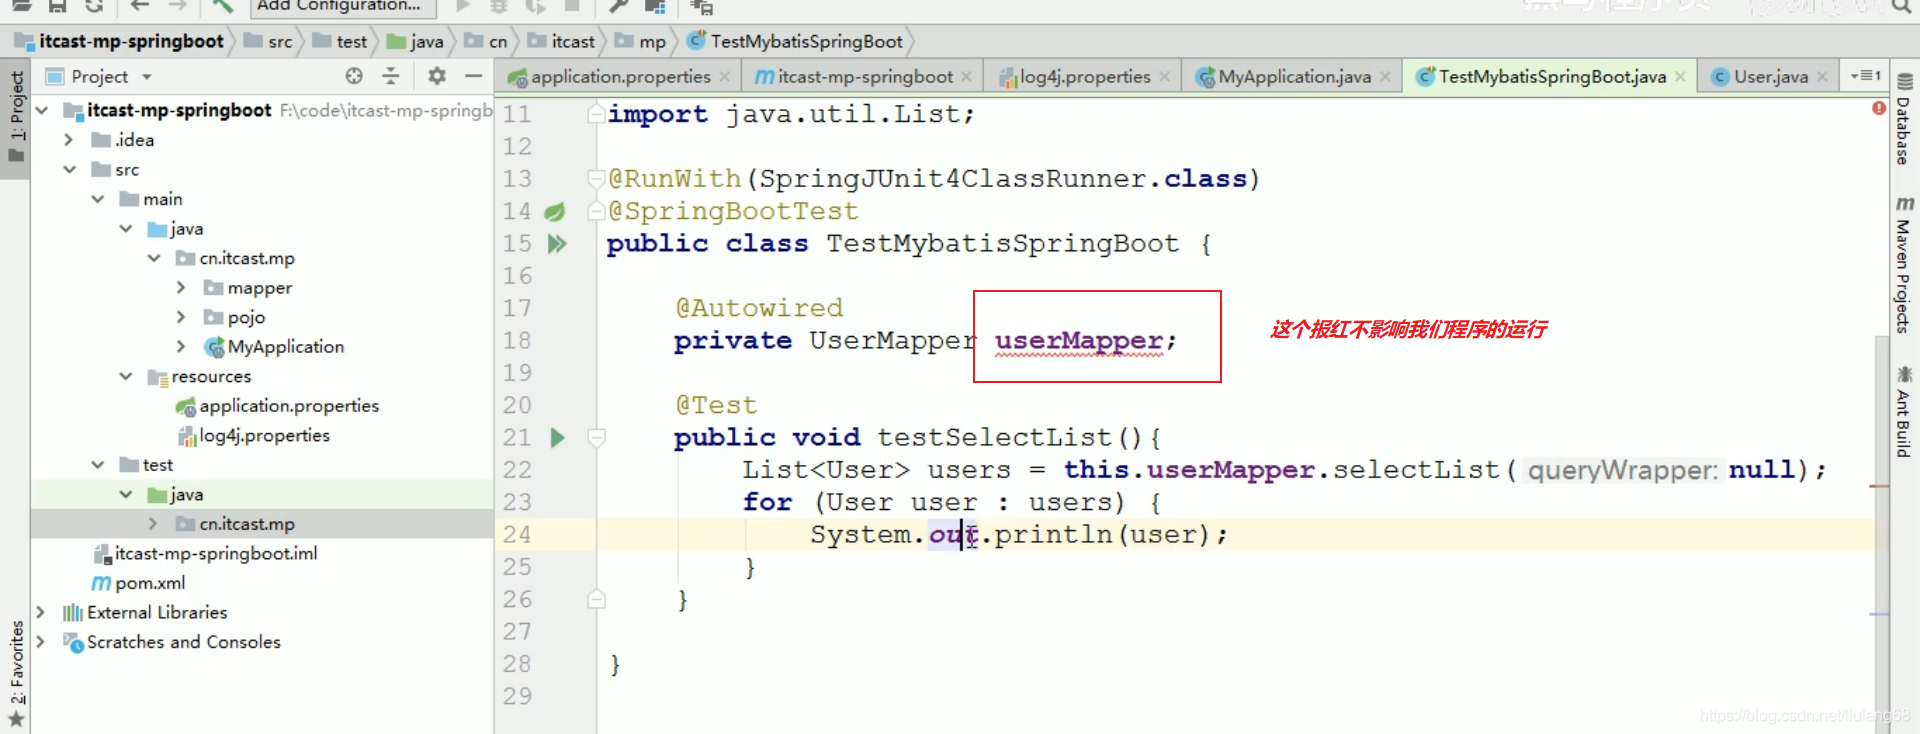This screenshot has width=1920, height=734.
Task: Collapse the main folder
Action: pyautogui.click(x=98, y=199)
